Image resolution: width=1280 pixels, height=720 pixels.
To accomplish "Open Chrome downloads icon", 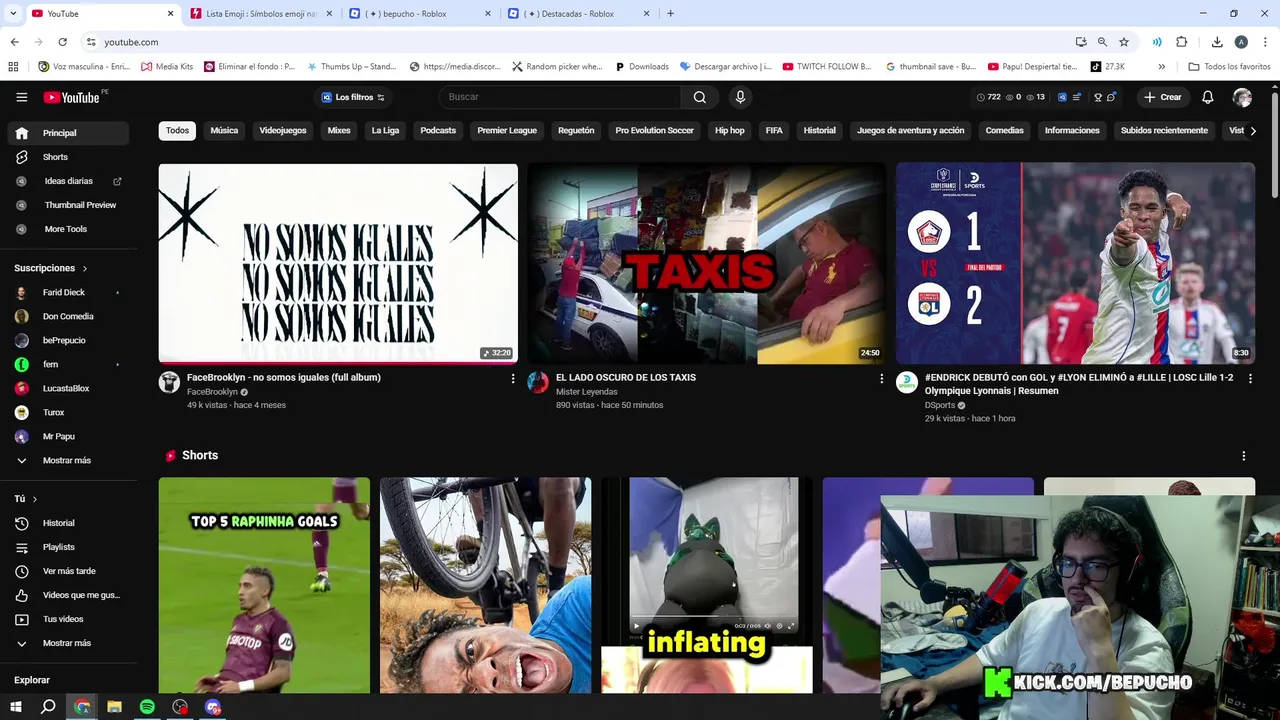I will point(1217,42).
